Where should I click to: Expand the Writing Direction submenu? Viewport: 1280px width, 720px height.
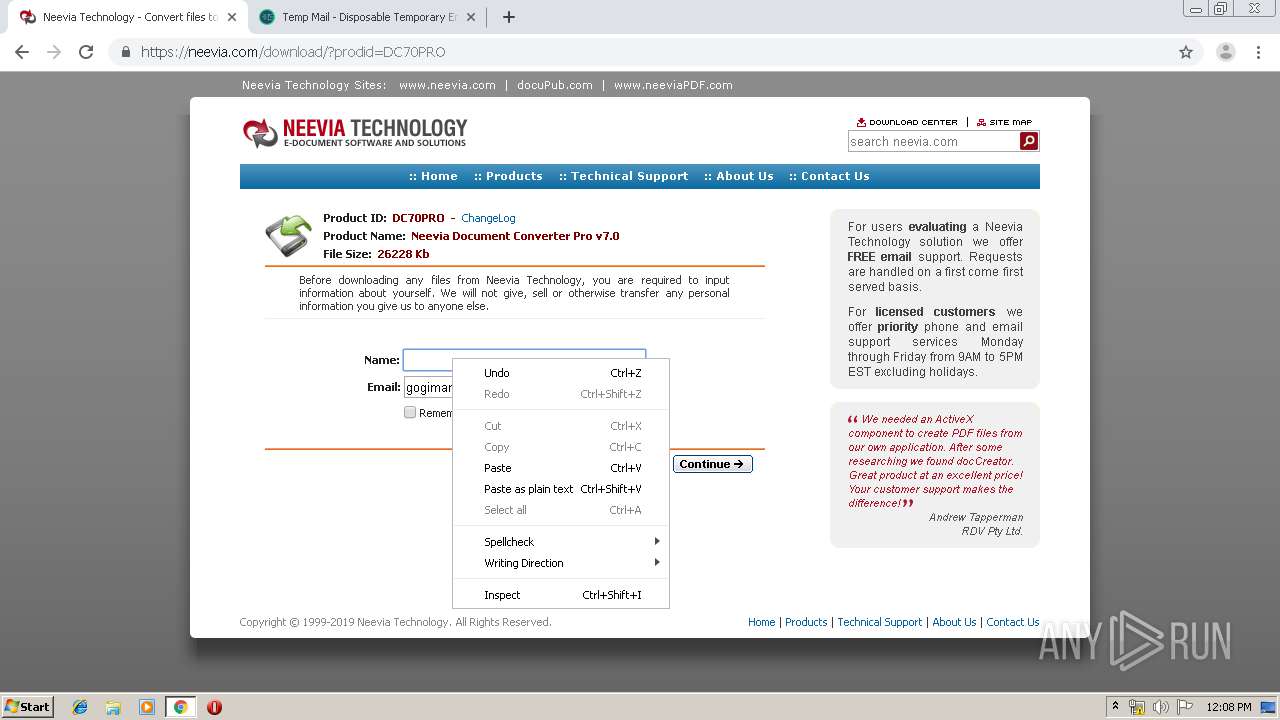coord(561,563)
